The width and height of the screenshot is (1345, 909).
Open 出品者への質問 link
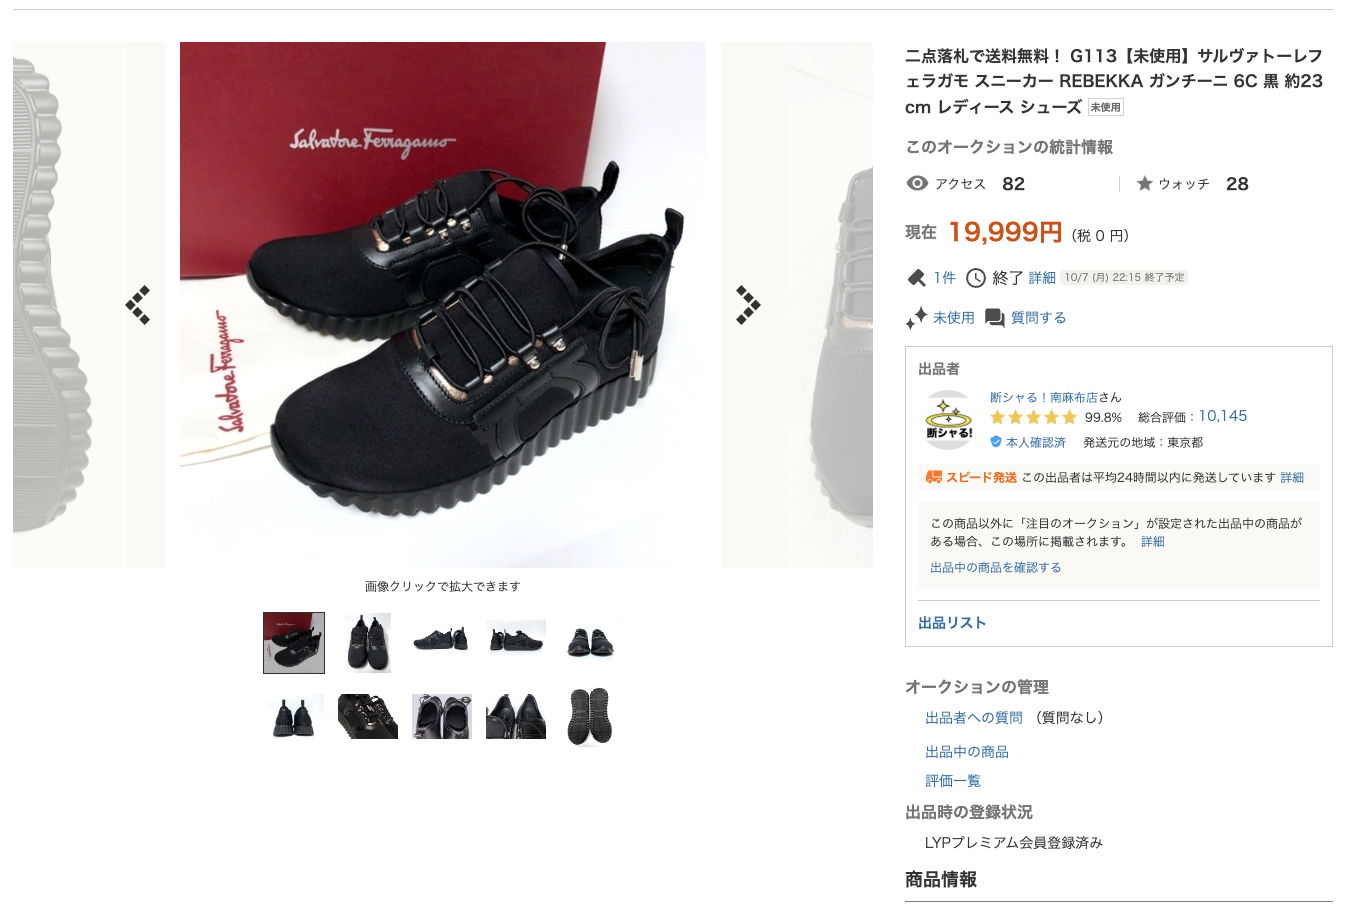click(x=974, y=717)
